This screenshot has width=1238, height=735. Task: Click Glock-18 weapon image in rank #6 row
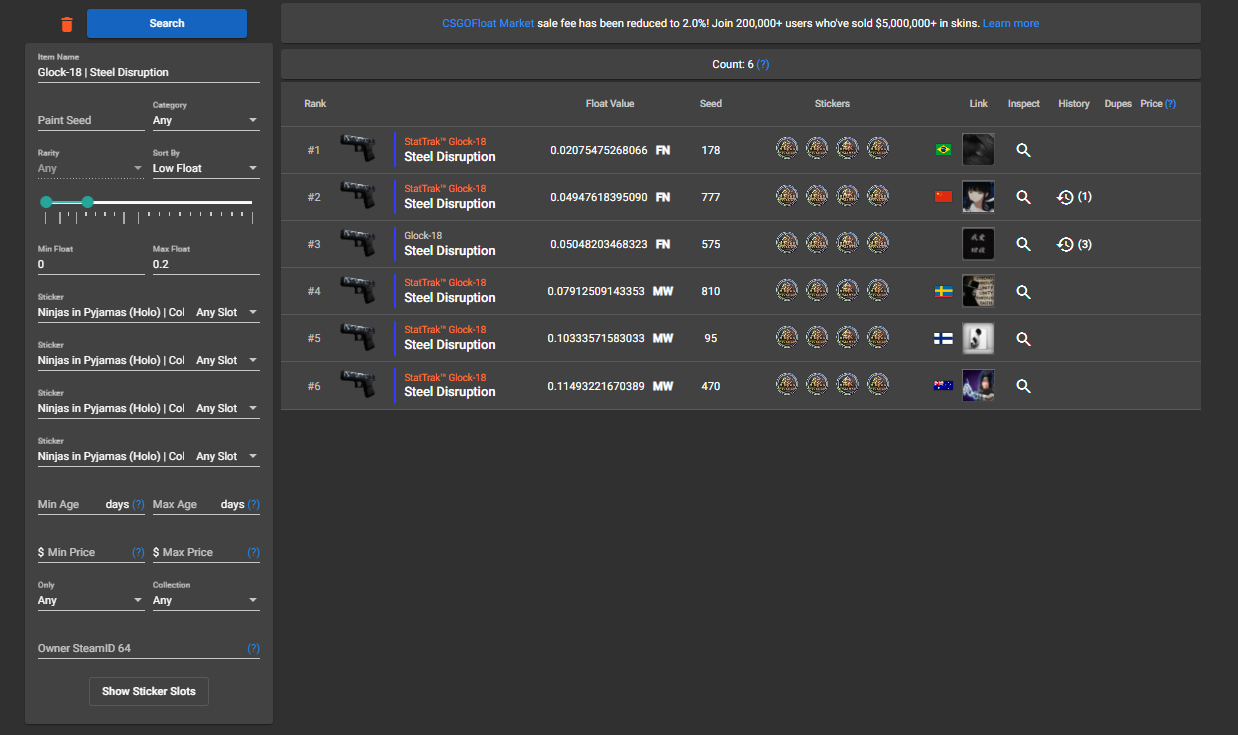358,385
